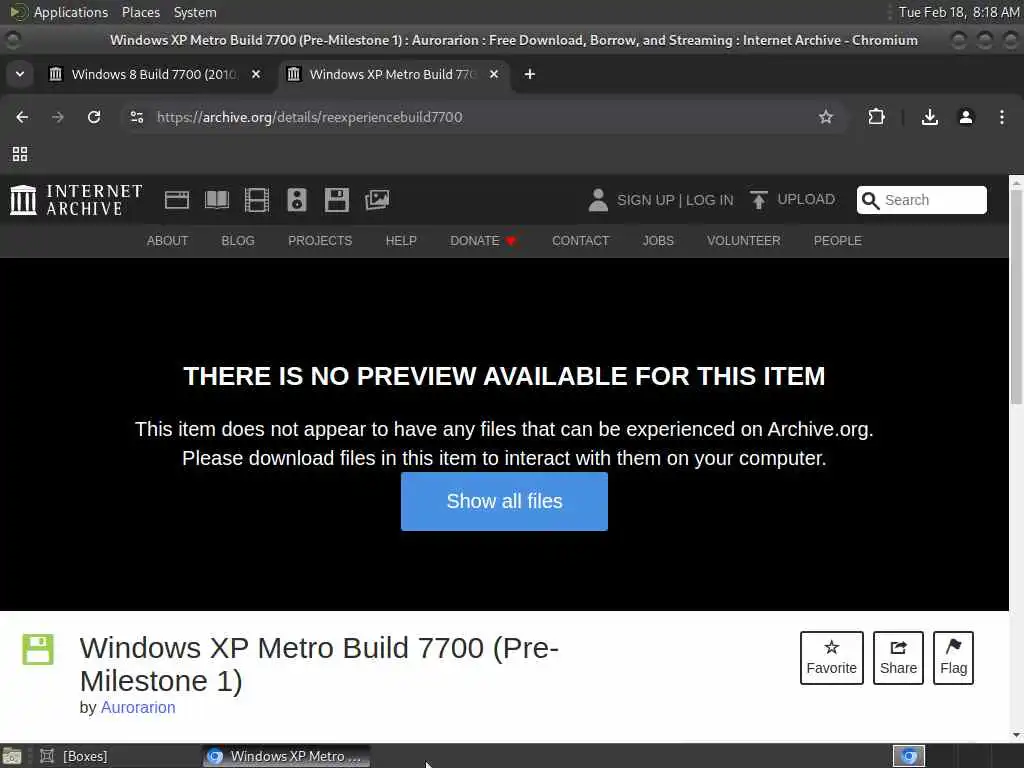Open the JOBS page

(x=658, y=241)
